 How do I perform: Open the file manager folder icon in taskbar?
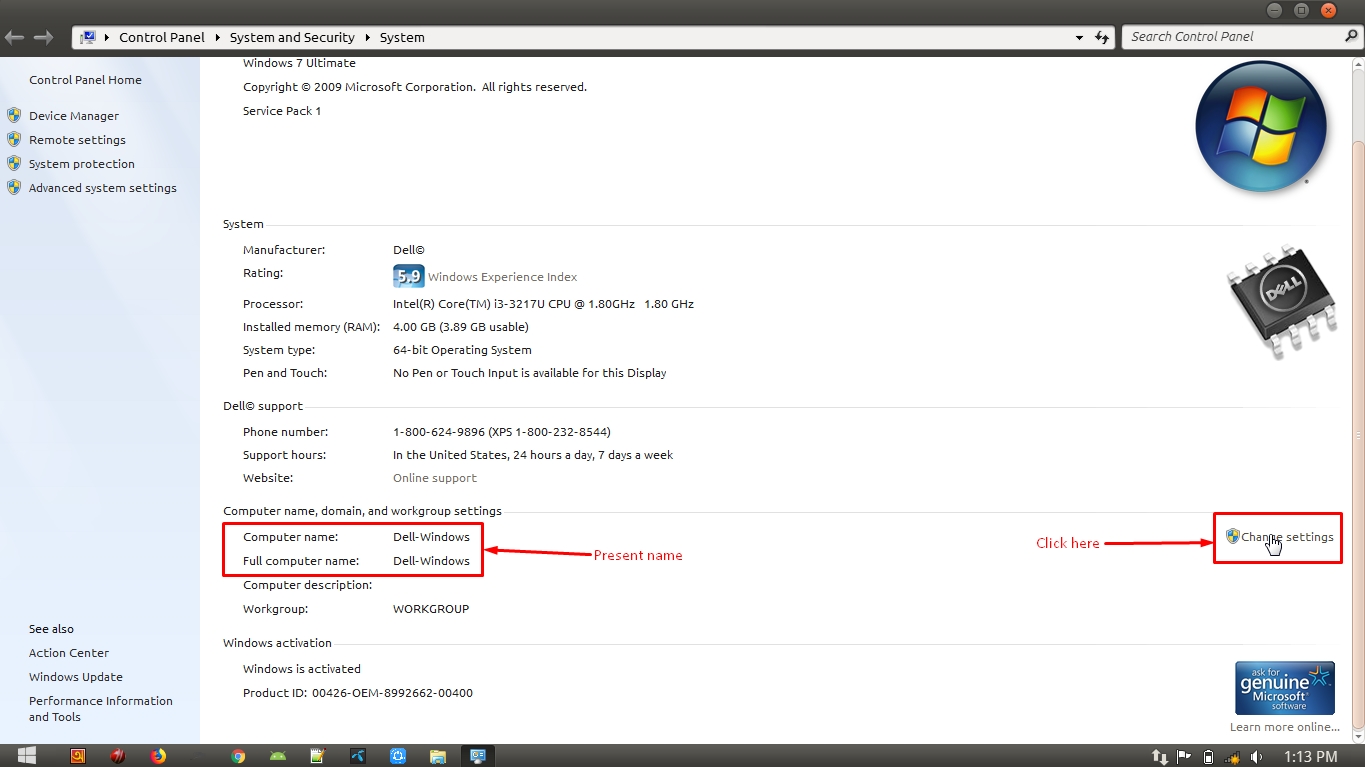tap(437, 756)
